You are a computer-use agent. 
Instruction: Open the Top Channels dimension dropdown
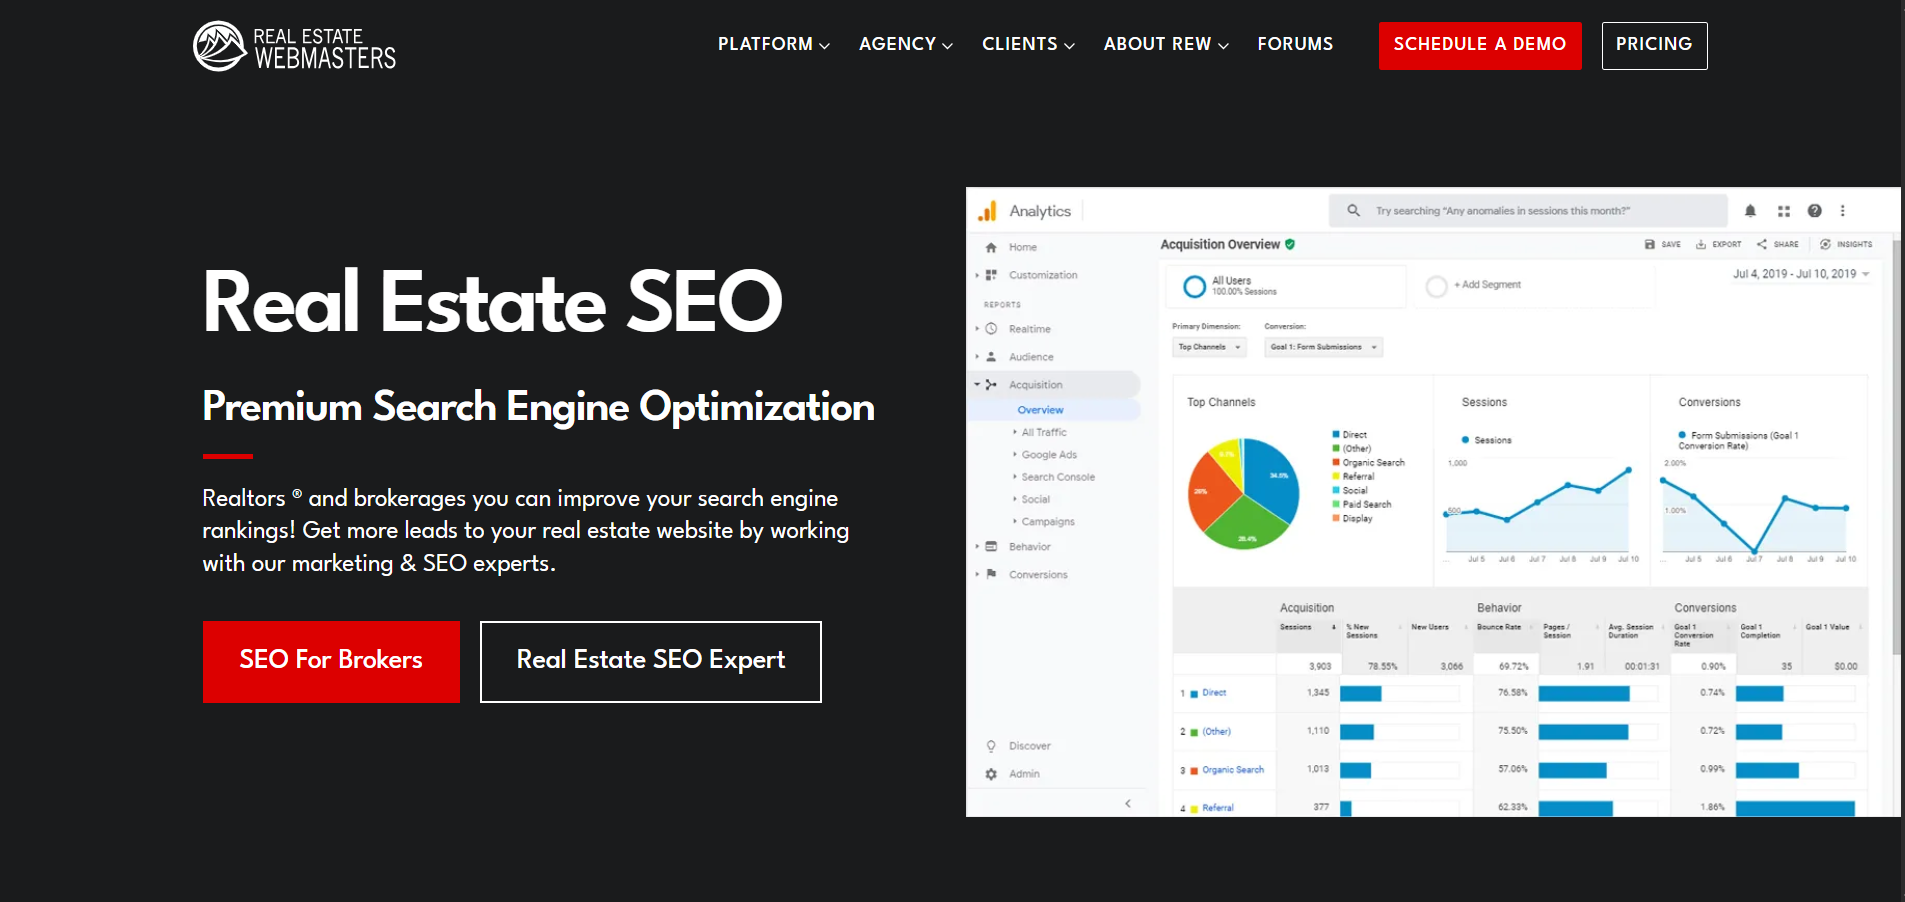click(1209, 347)
